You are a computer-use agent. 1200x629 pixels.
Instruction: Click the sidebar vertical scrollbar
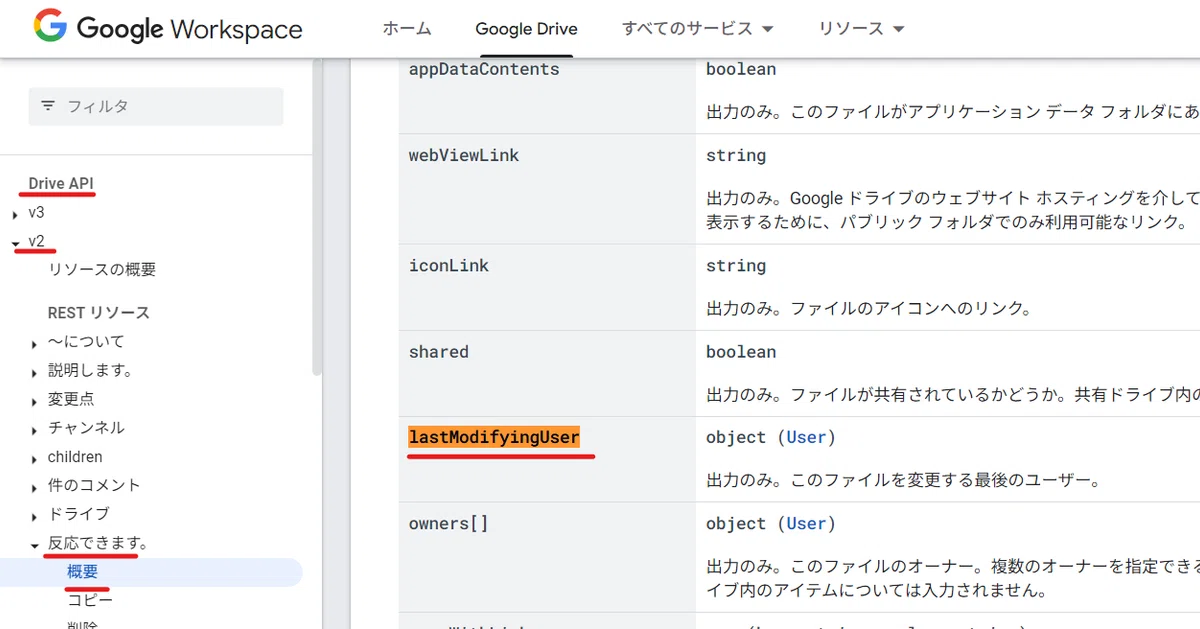317,215
